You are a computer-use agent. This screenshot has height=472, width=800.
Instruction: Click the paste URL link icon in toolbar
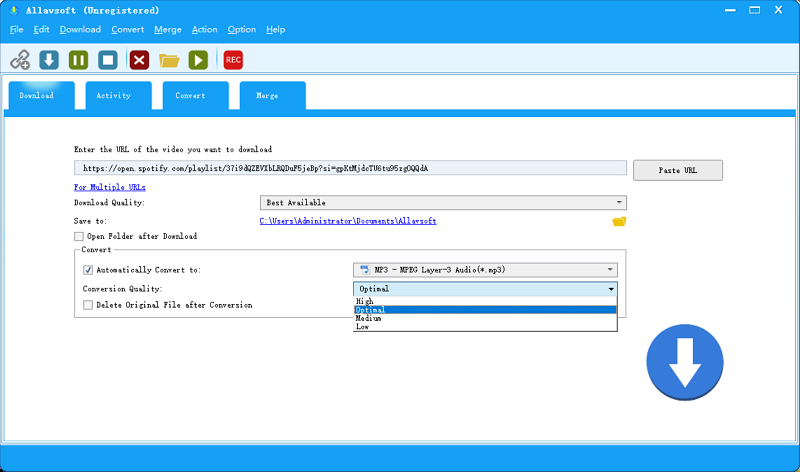point(20,60)
